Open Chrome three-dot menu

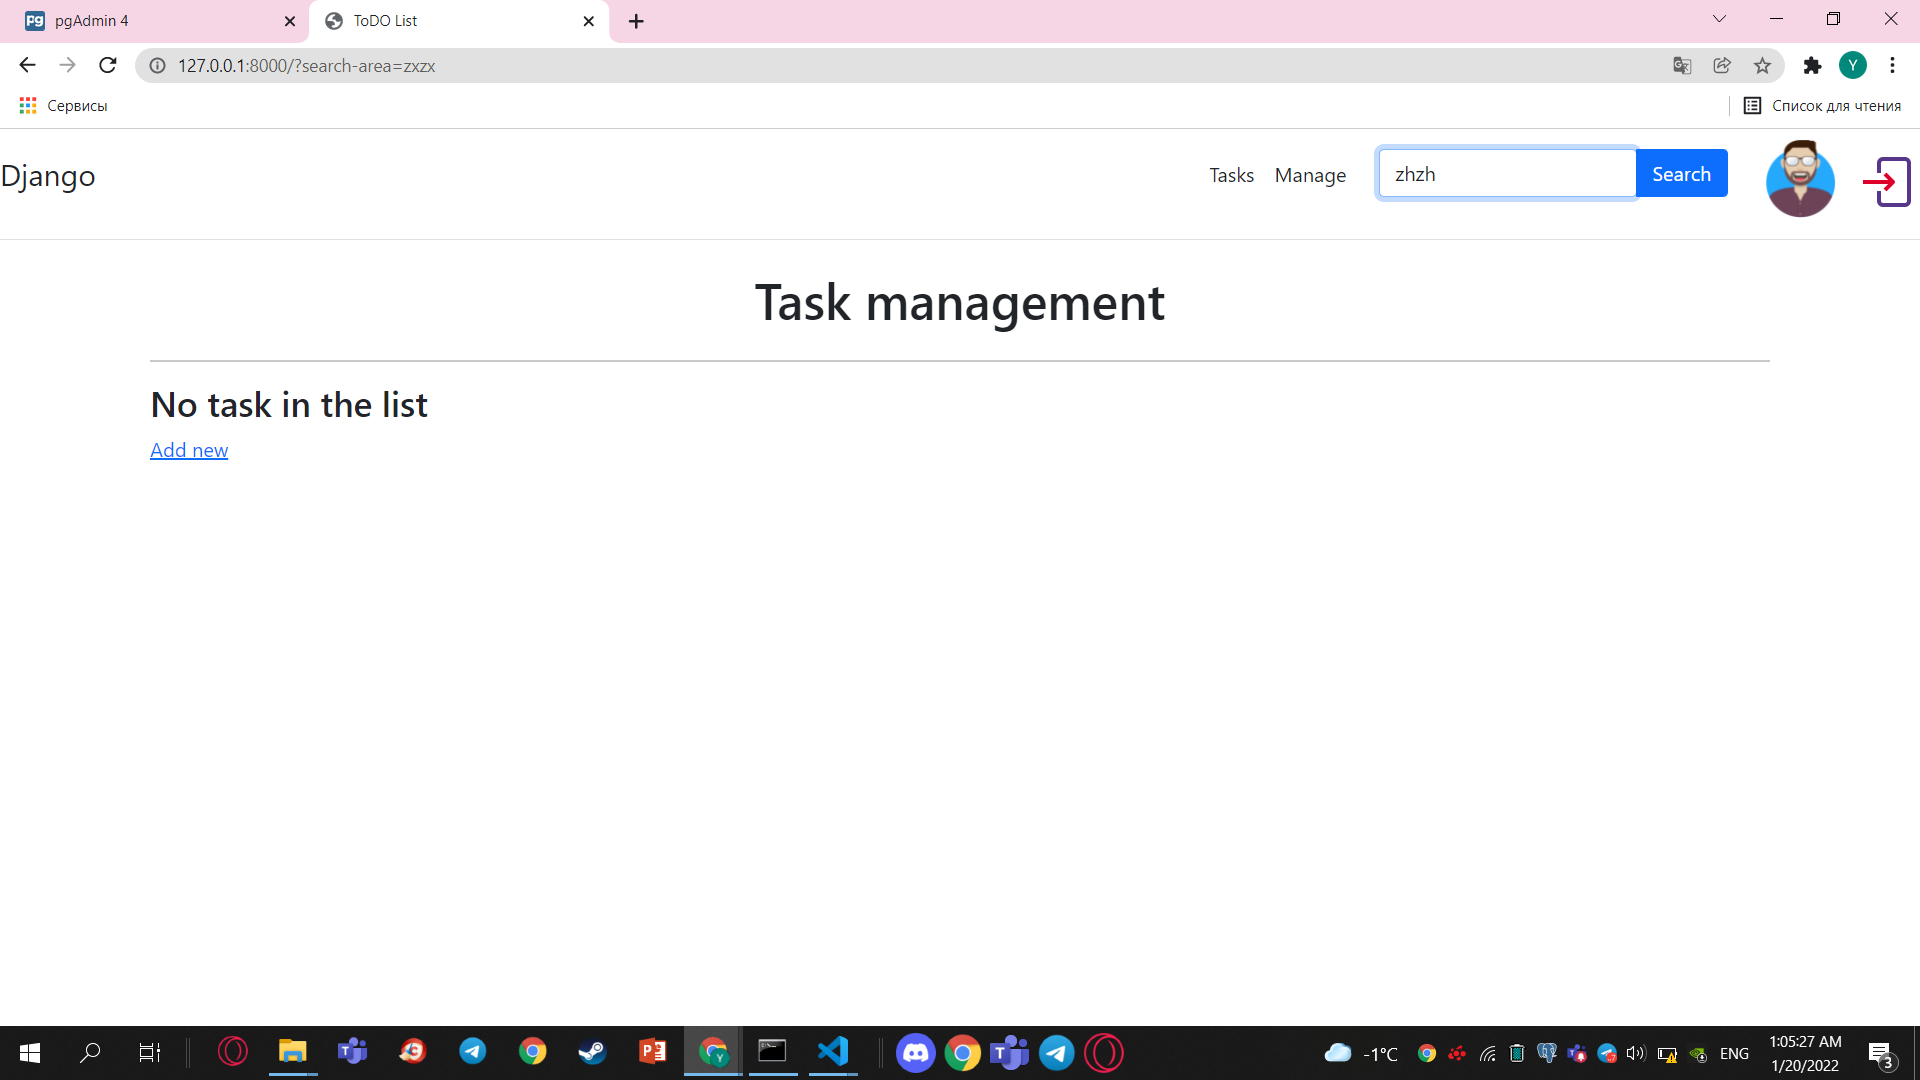click(x=1892, y=66)
